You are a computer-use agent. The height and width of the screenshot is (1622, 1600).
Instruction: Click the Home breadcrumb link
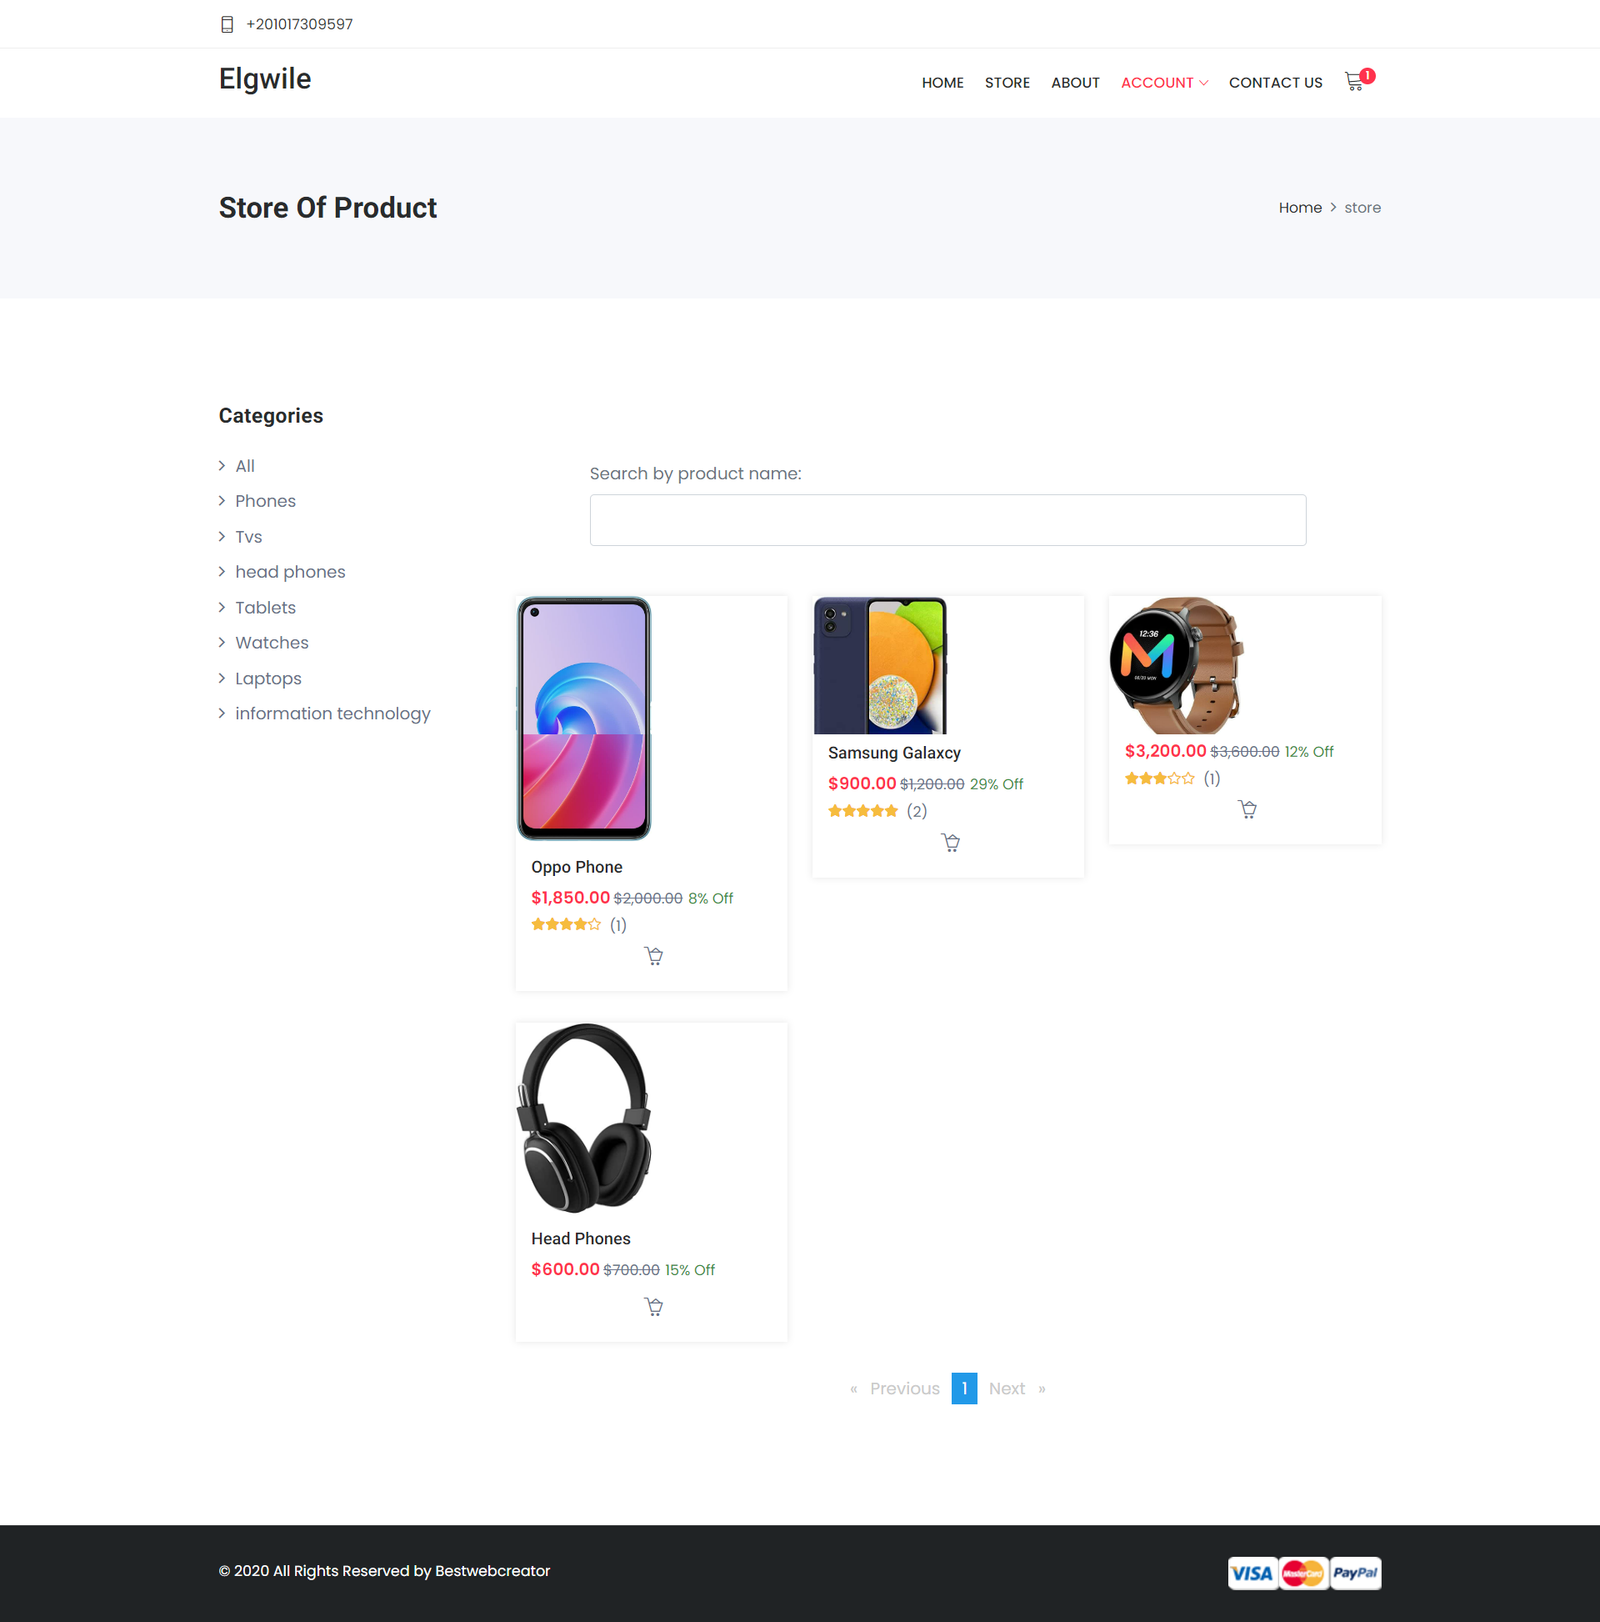[x=1300, y=208]
